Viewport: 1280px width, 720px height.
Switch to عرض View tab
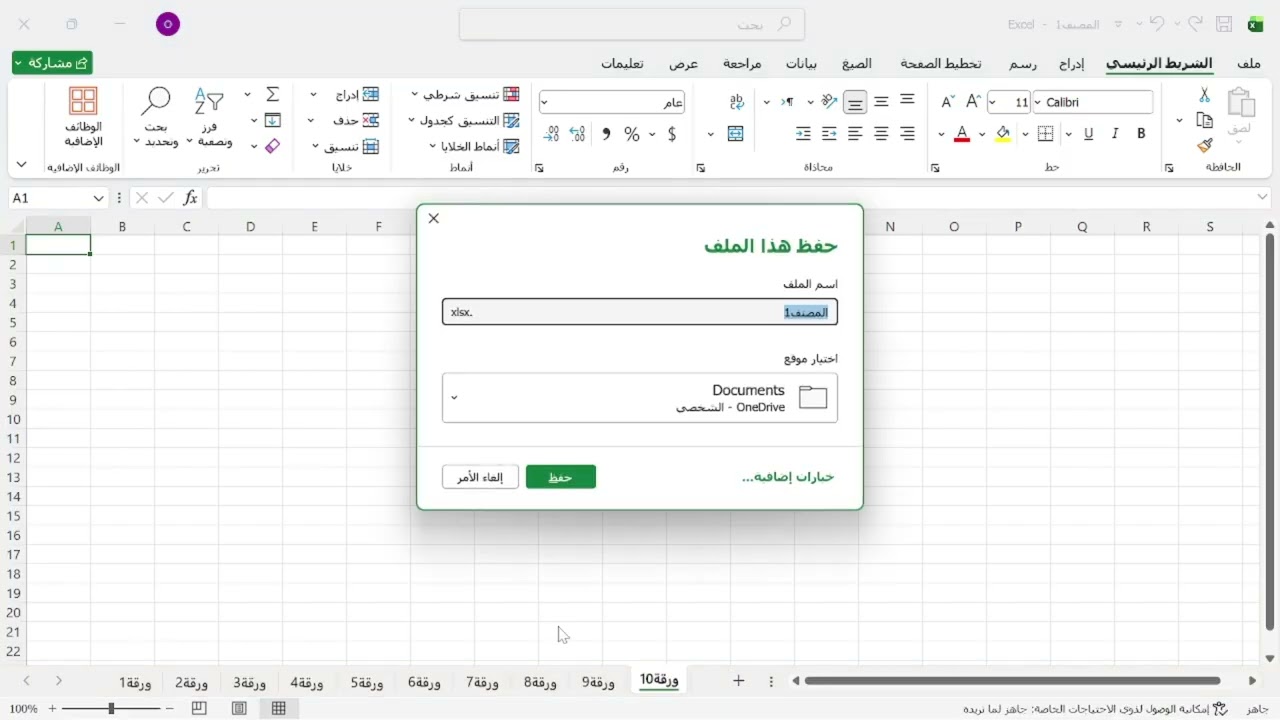point(683,63)
